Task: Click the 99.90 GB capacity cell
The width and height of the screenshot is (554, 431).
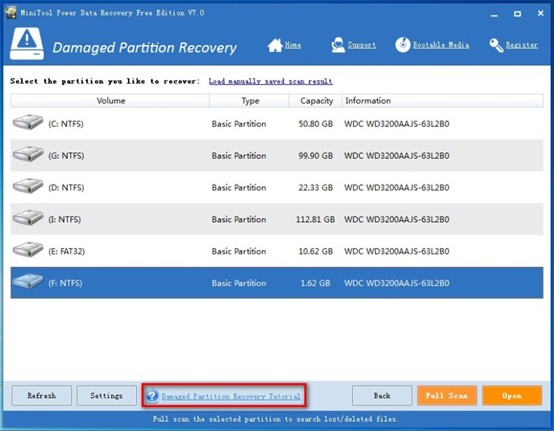Action: click(316, 156)
